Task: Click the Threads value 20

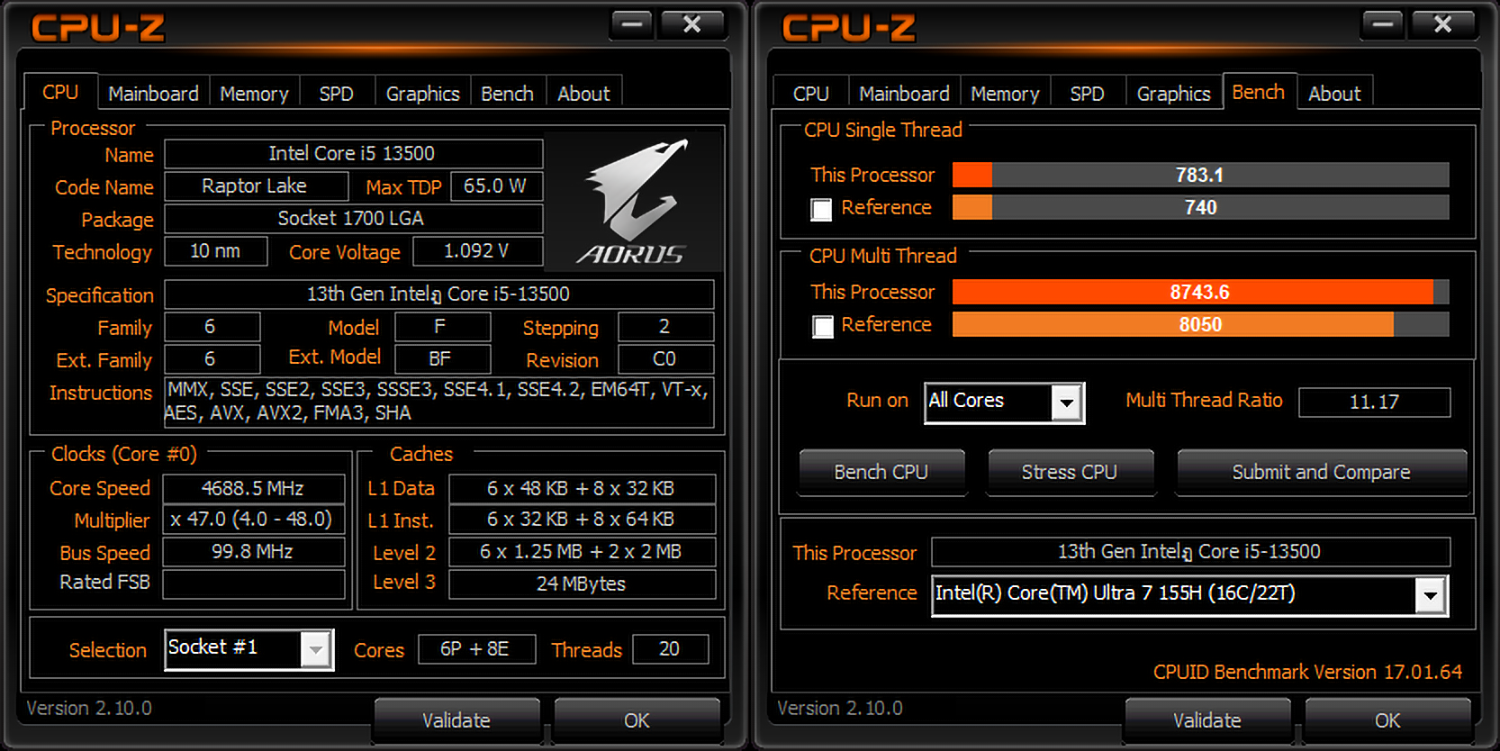Action: point(670,650)
